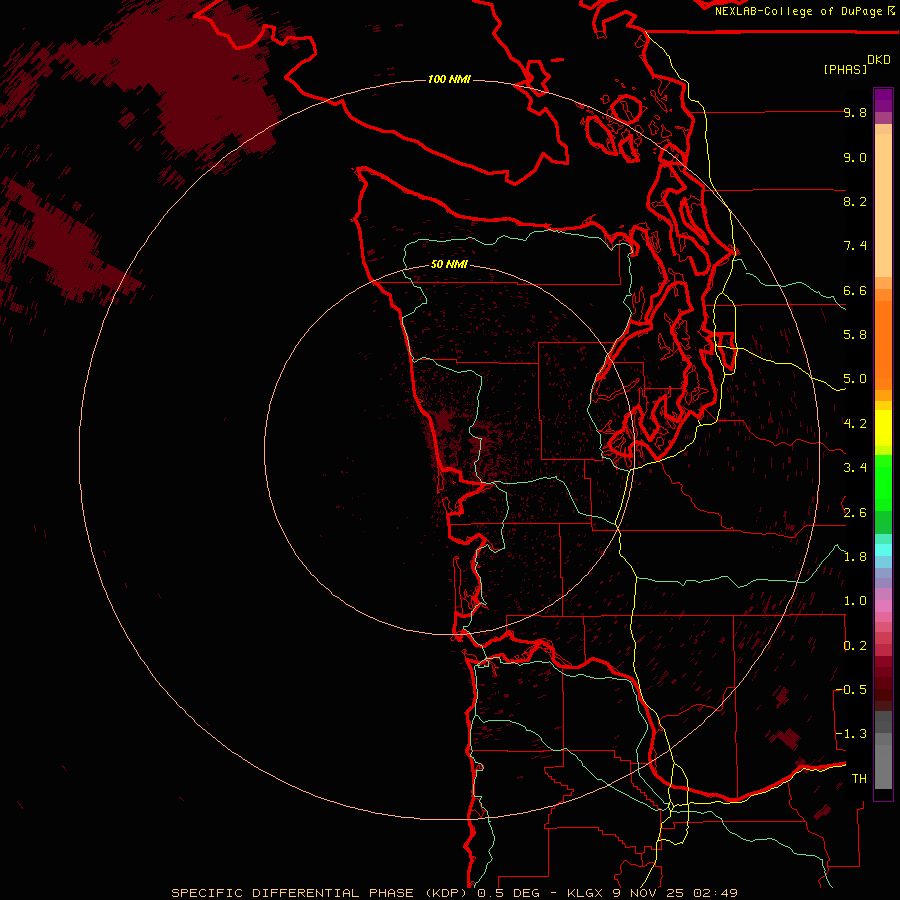The image size is (900, 900).
Task: Select the bright green color bar segment
Action: 883,483
